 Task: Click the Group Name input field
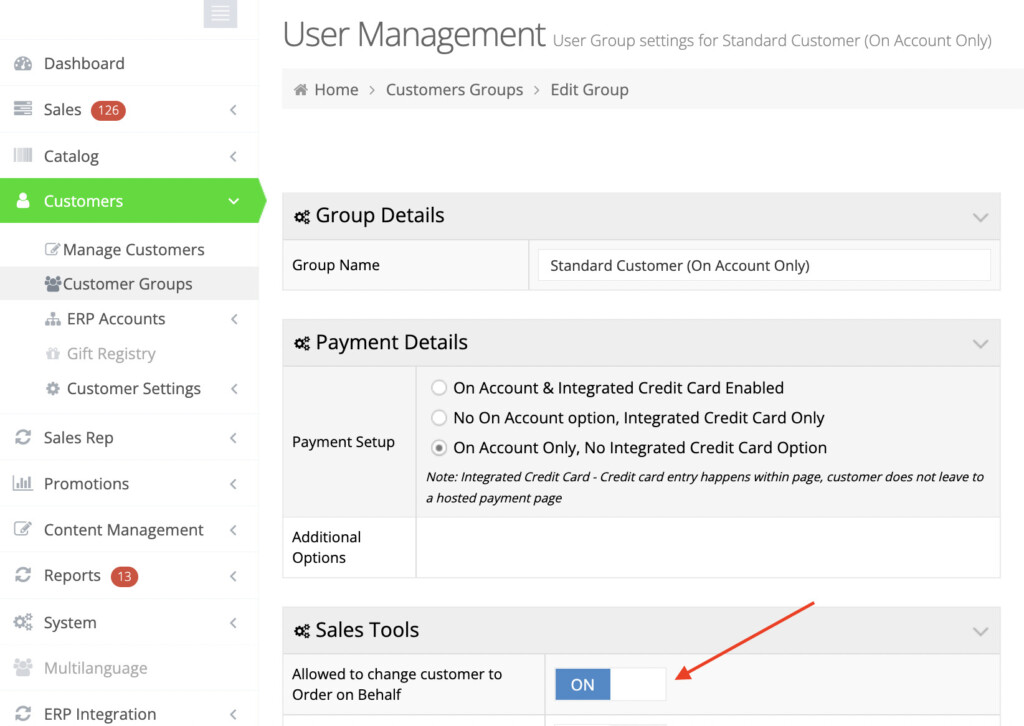(764, 265)
